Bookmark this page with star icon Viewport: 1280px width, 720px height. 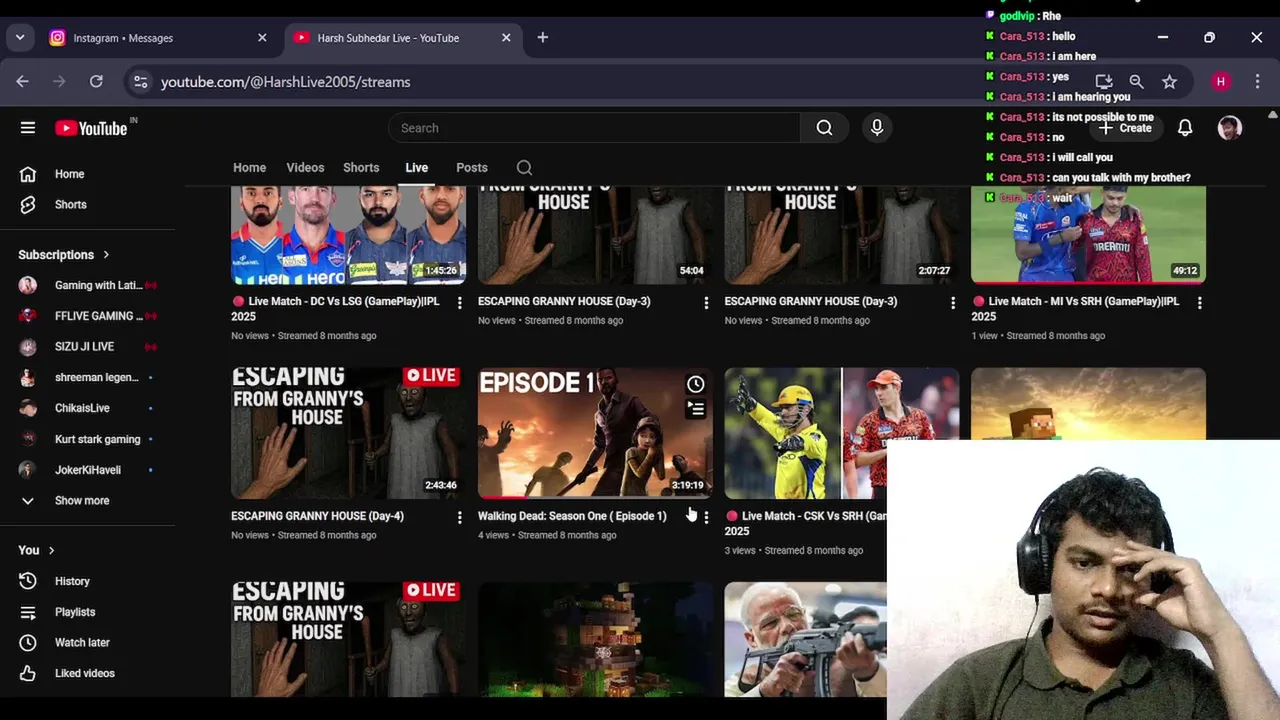pos(1169,82)
